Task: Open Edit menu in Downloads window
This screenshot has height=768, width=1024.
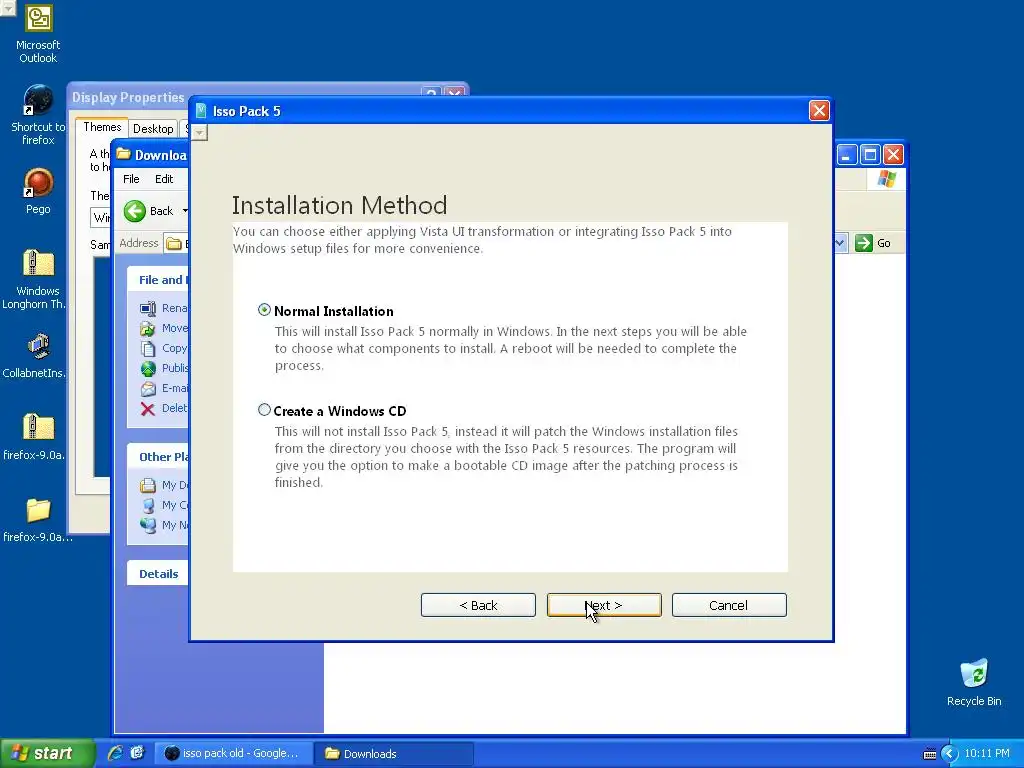Action: pyautogui.click(x=164, y=179)
